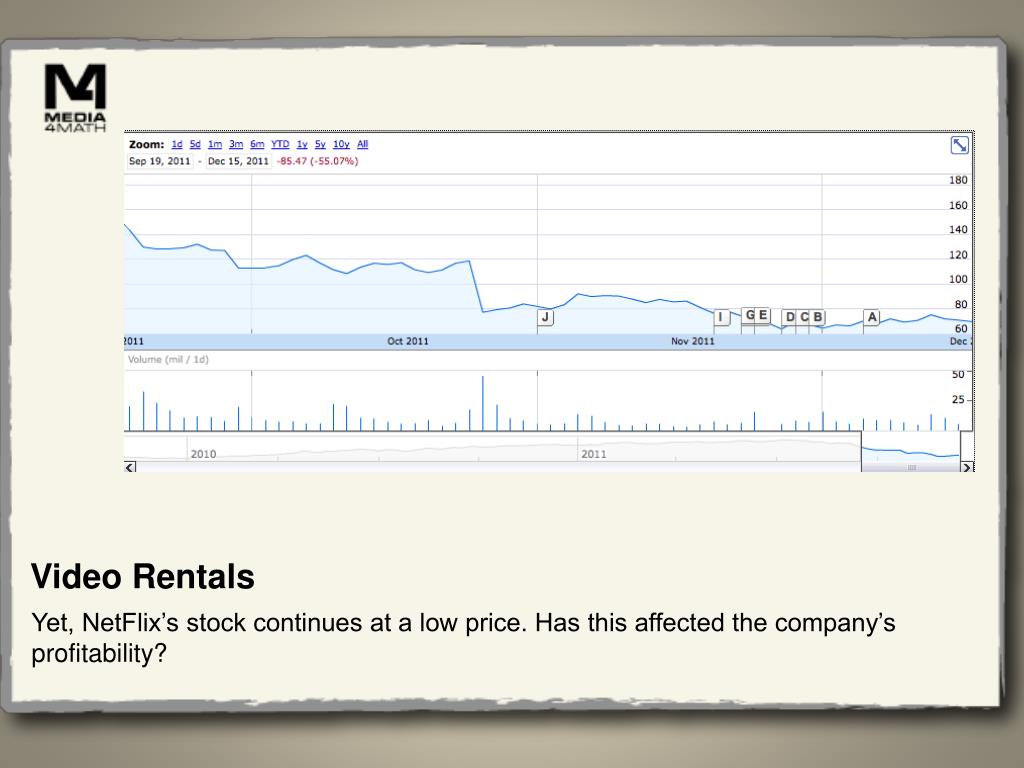
Task: Choose the 5y zoom range
Action: click(320, 144)
